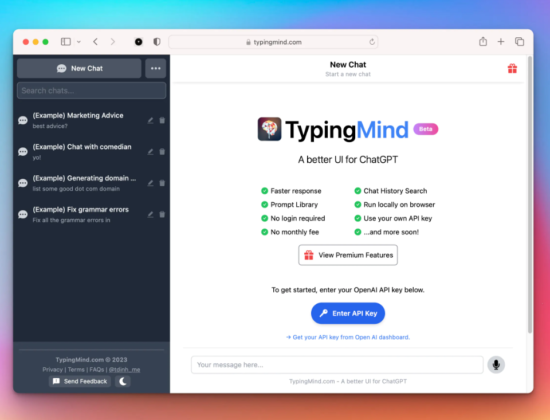Click the No monthly fee text
The image size is (550, 420).
point(295,232)
